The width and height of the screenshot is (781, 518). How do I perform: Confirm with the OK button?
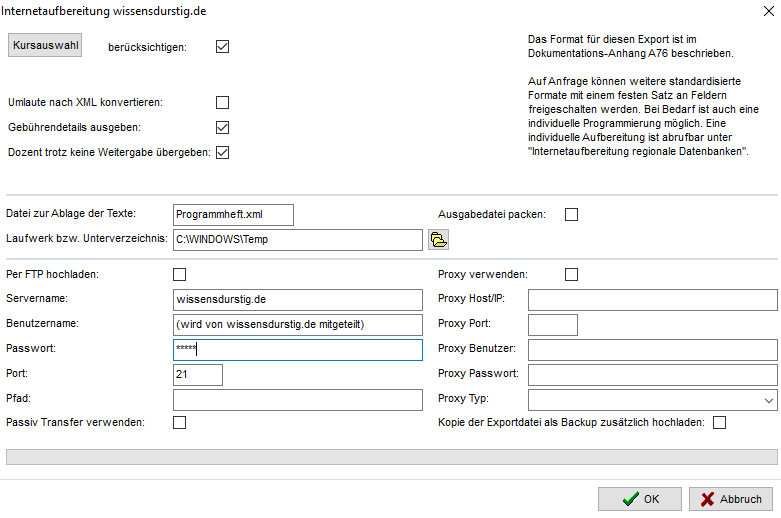[640, 499]
